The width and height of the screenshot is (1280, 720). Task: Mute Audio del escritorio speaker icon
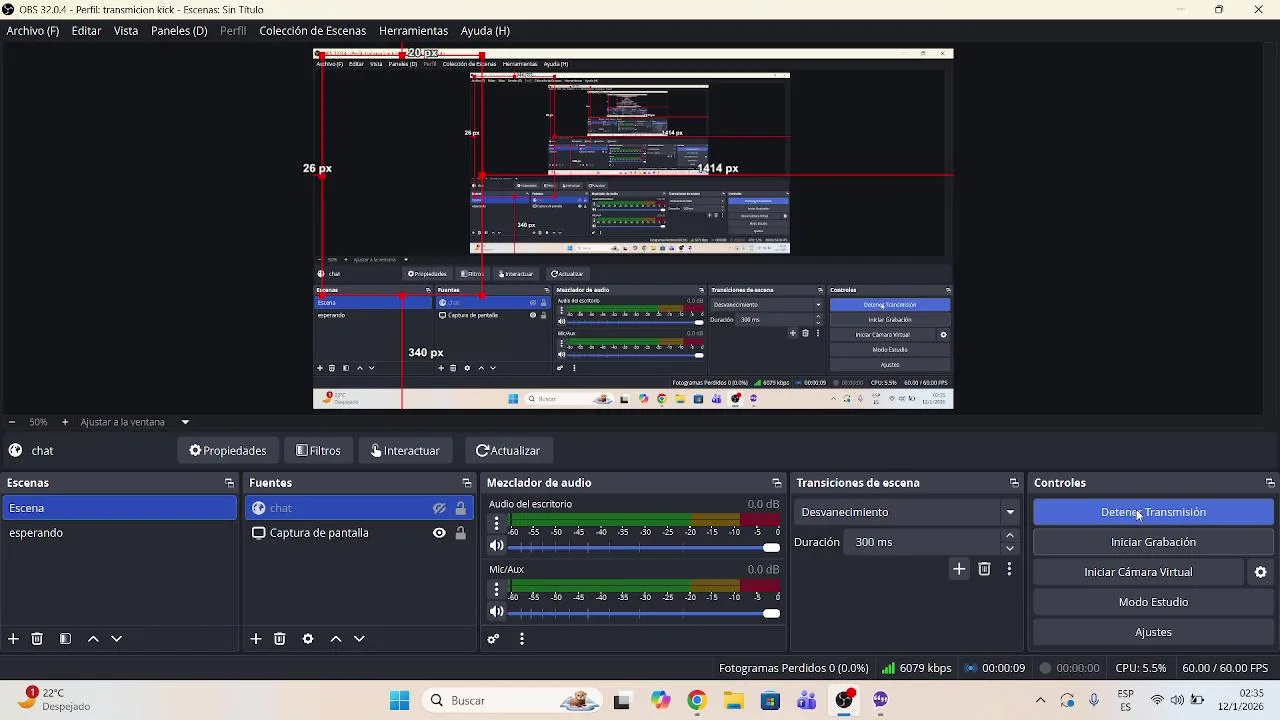pyautogui.click(x=497, y=546)
